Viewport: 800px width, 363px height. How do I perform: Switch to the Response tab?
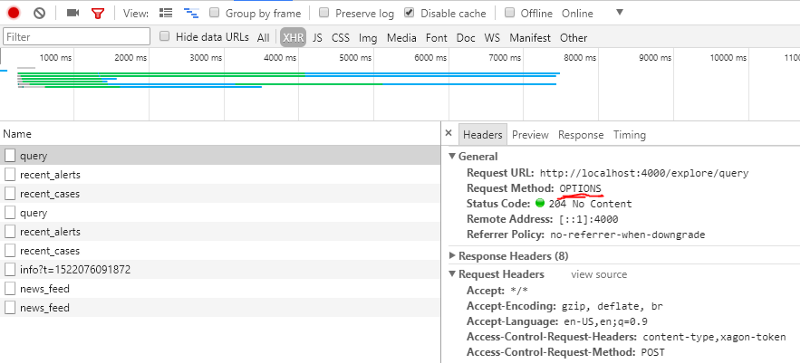coord(581,135)
